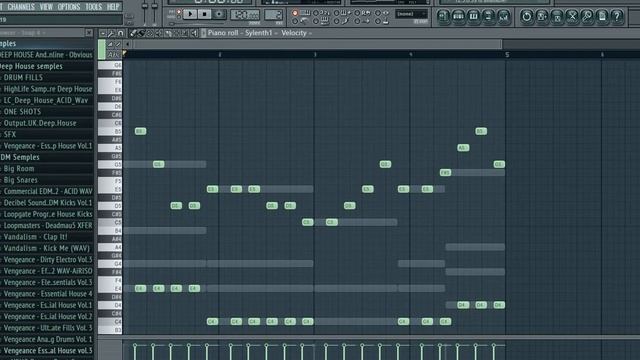This screenshot has height=360, width=640.
Task: Open the piano roll options arrow menu
Action: pyautogui.click(x=103, y=33)
